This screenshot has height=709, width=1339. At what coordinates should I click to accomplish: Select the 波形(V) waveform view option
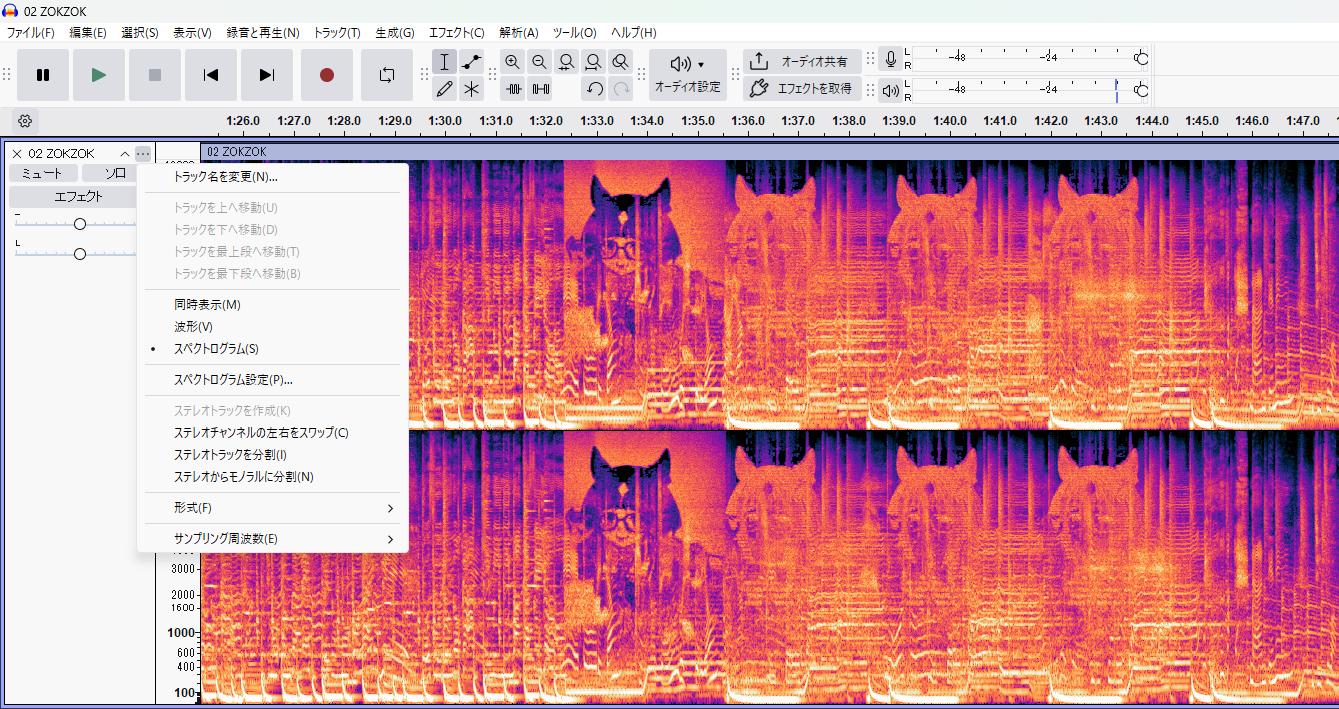tap(193, 327)
